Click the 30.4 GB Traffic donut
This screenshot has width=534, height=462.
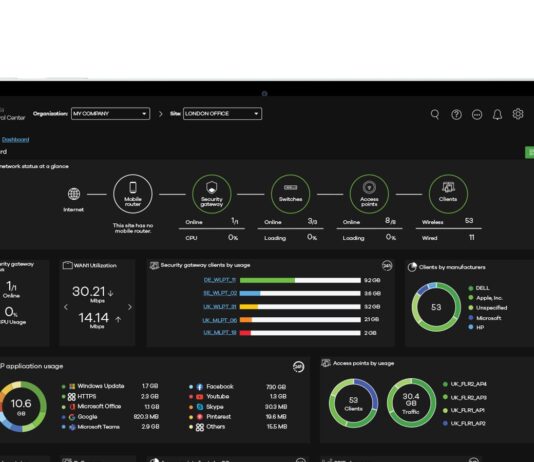[411, 403]
